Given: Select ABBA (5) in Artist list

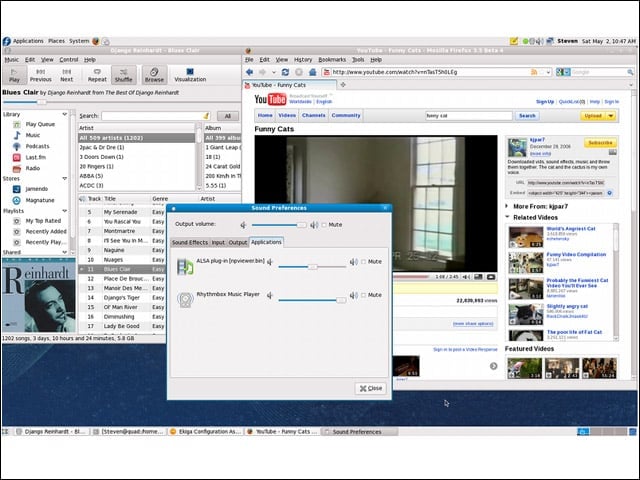Looking at the screenshot, I should point(137,176).
